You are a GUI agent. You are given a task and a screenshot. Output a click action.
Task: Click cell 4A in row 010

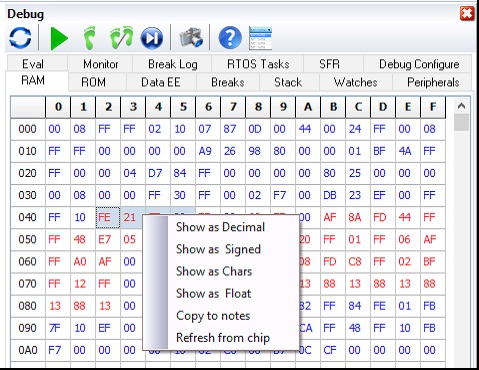pos(408,151)
